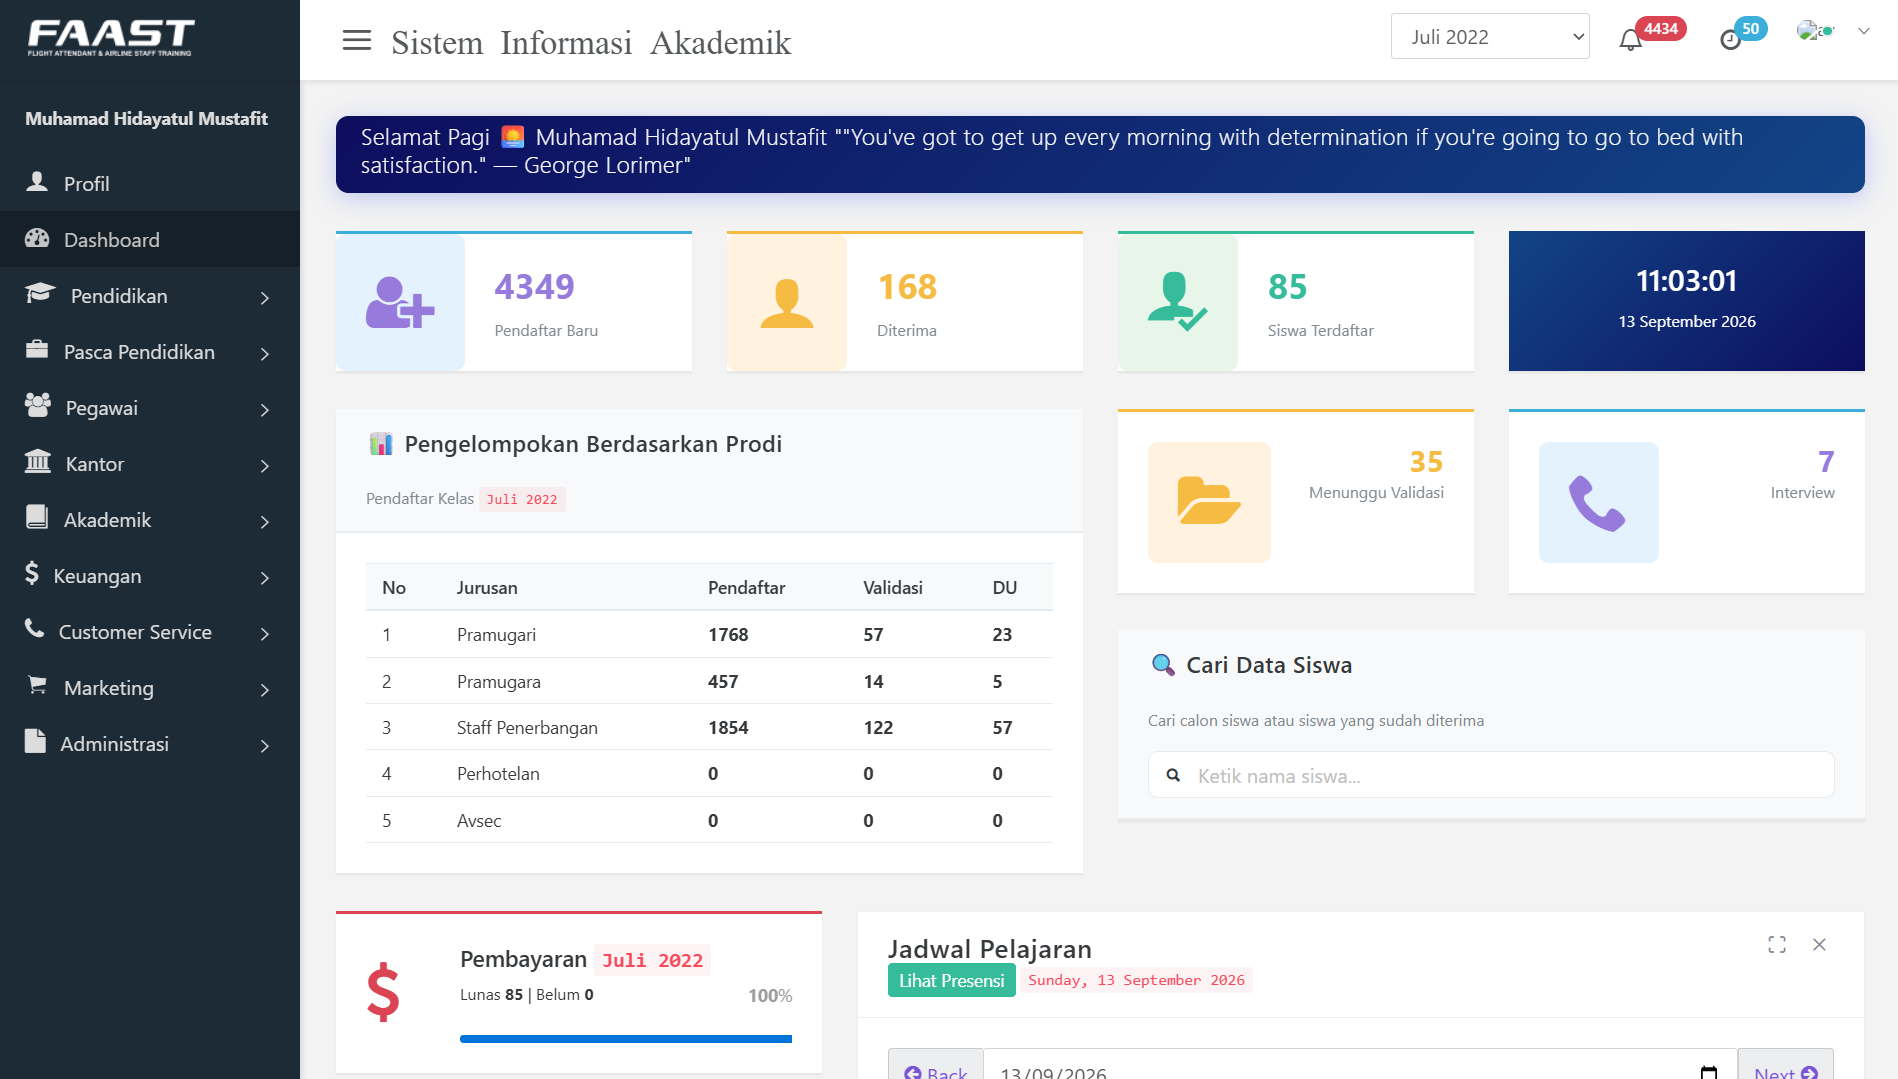Click the Pembayaran dollar sign icon
The height and width of the screenshot is (1079, 1898).
(383, 992)
